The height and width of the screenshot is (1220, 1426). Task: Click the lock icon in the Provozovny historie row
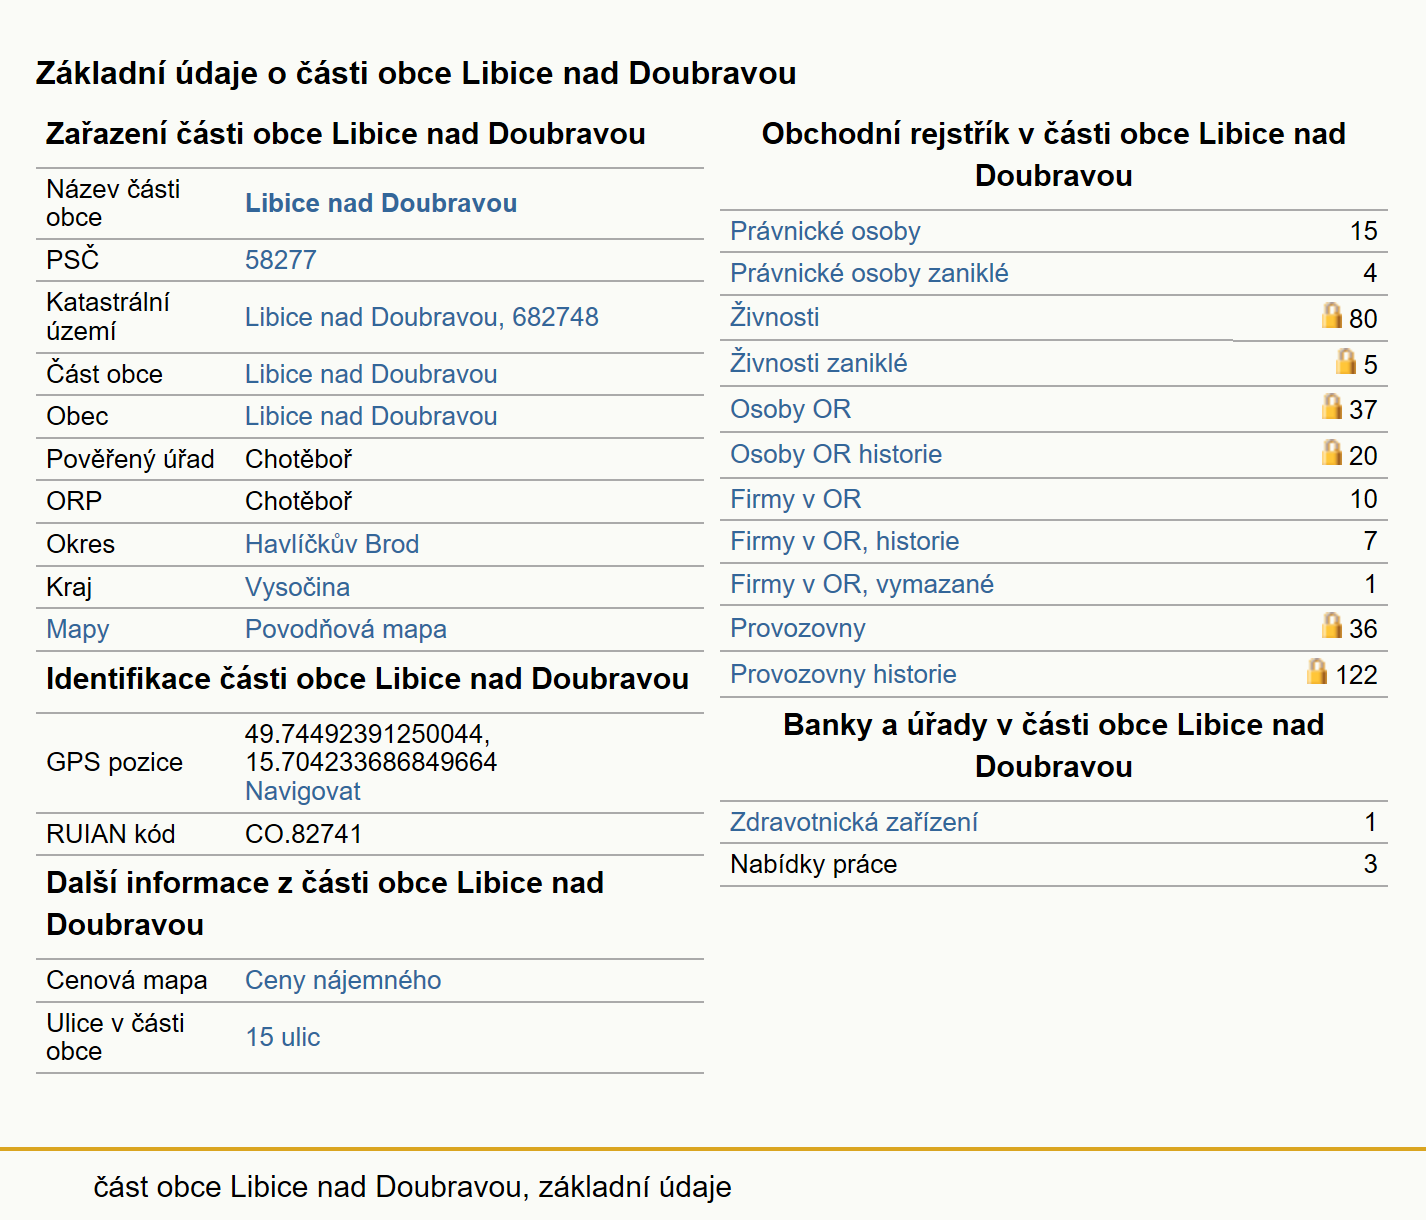pos(1317,671)
